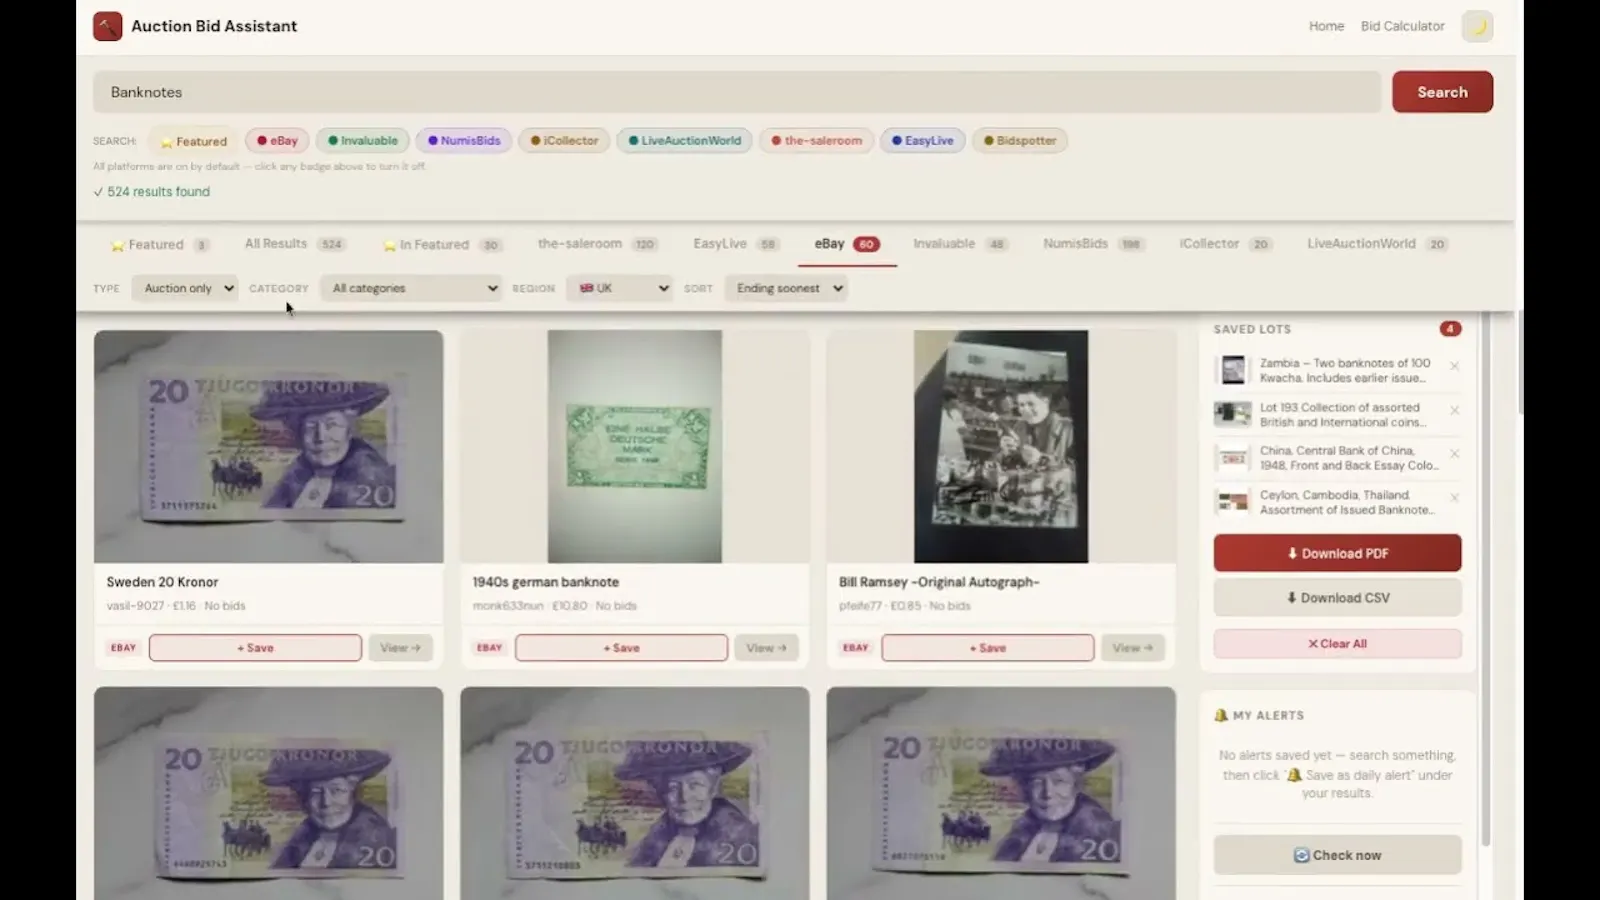
Task: Click 'Sweden 20 Kronor' title text
Action: tap(162, 582)
